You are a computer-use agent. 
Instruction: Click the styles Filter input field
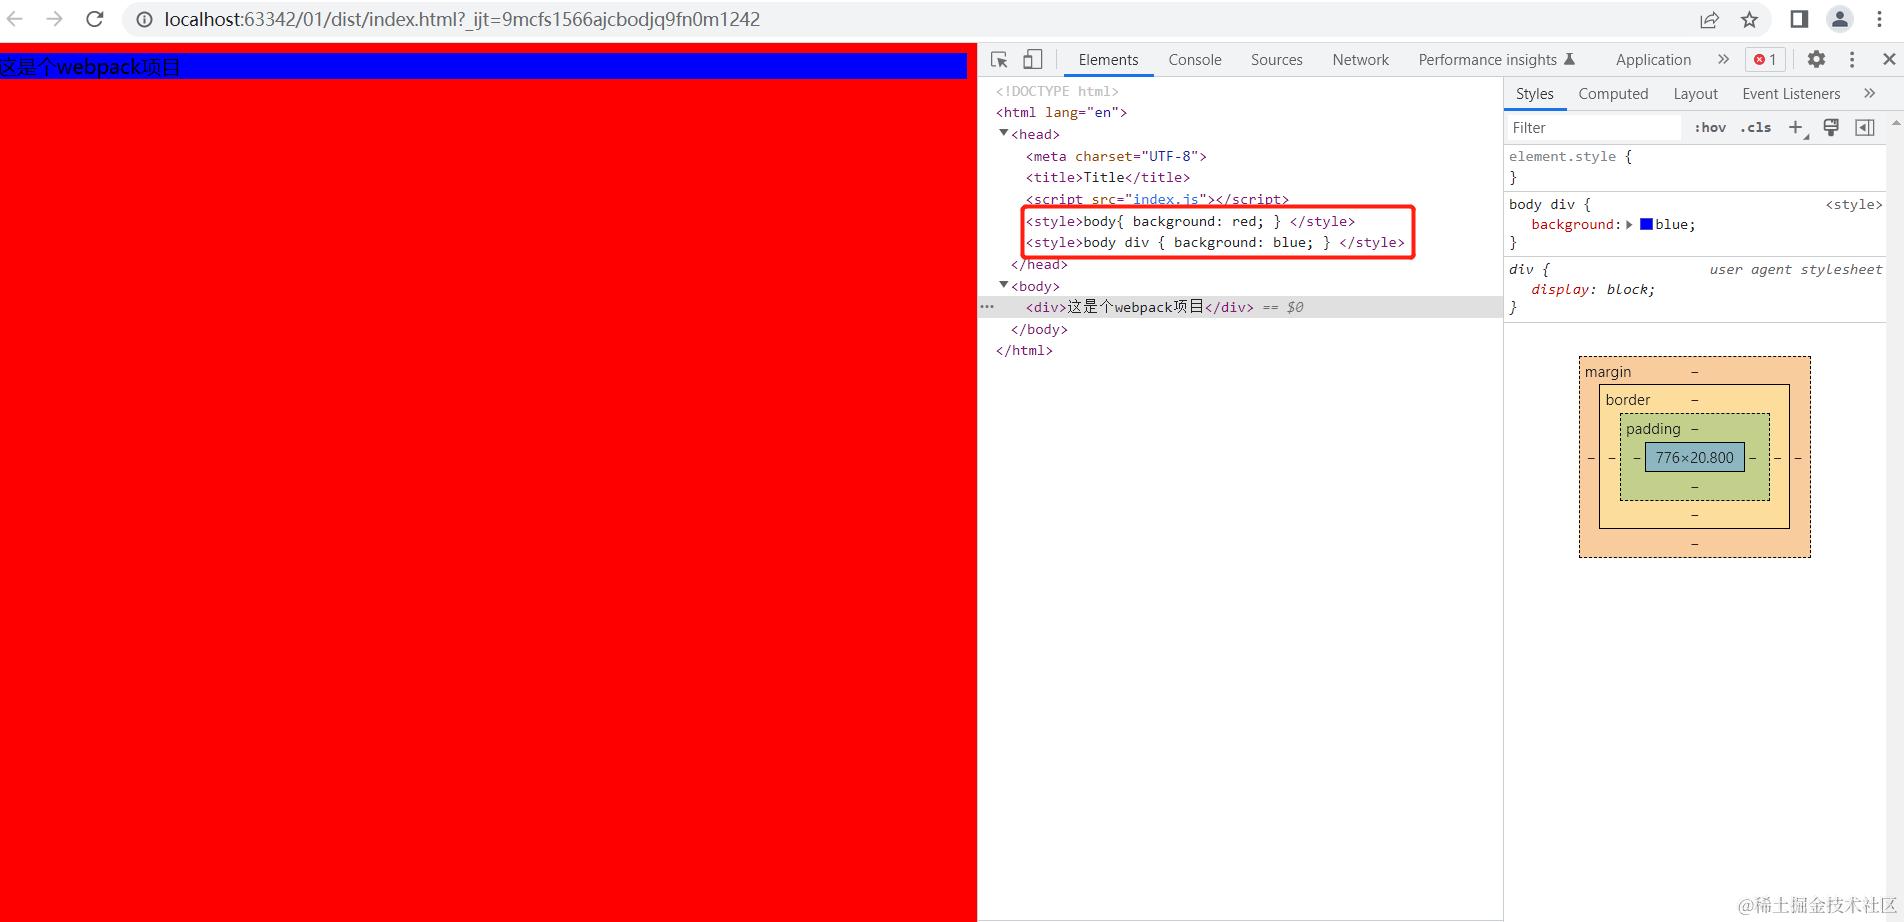tap(1594, 128)
